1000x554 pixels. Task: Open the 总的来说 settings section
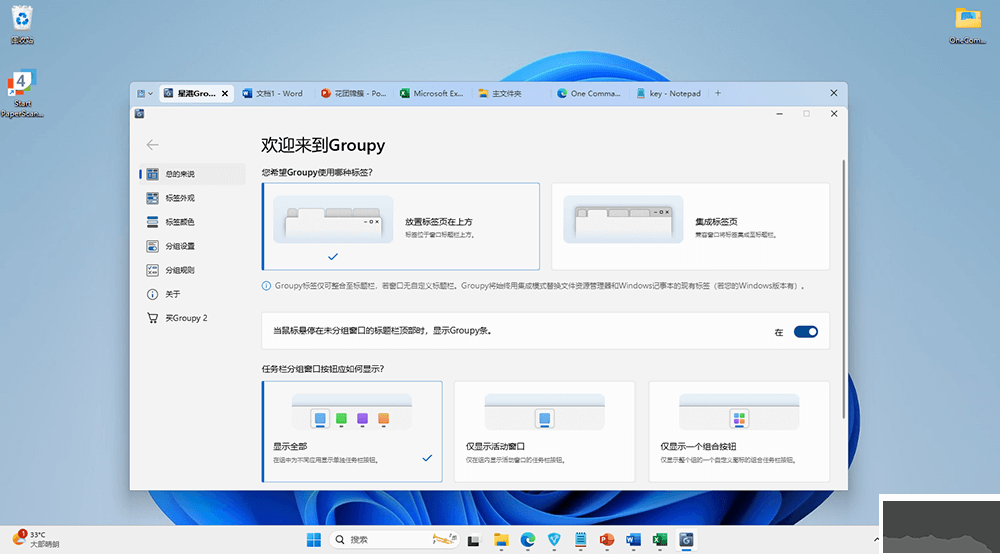[x=192, y=174]
